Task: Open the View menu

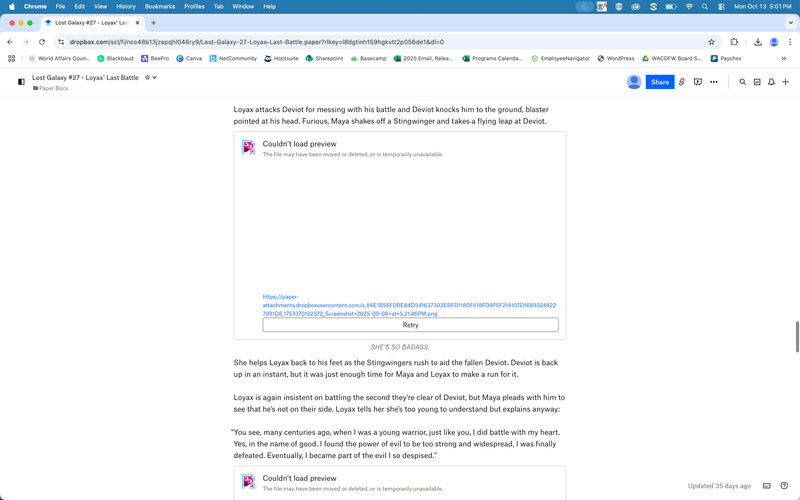Action: [101, 7]
